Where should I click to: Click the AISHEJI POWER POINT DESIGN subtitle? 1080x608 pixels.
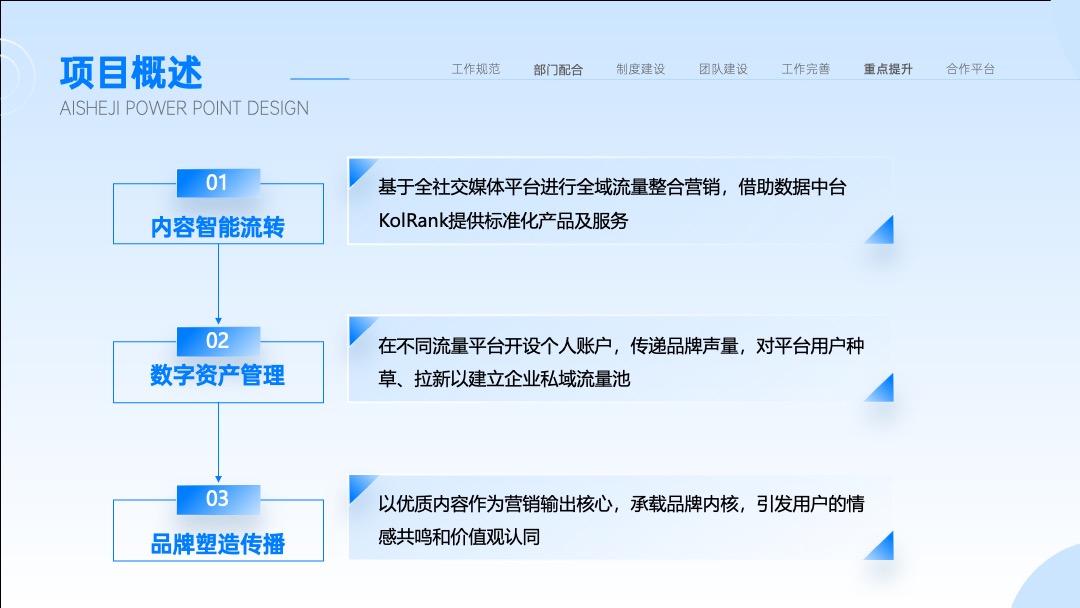184,108
